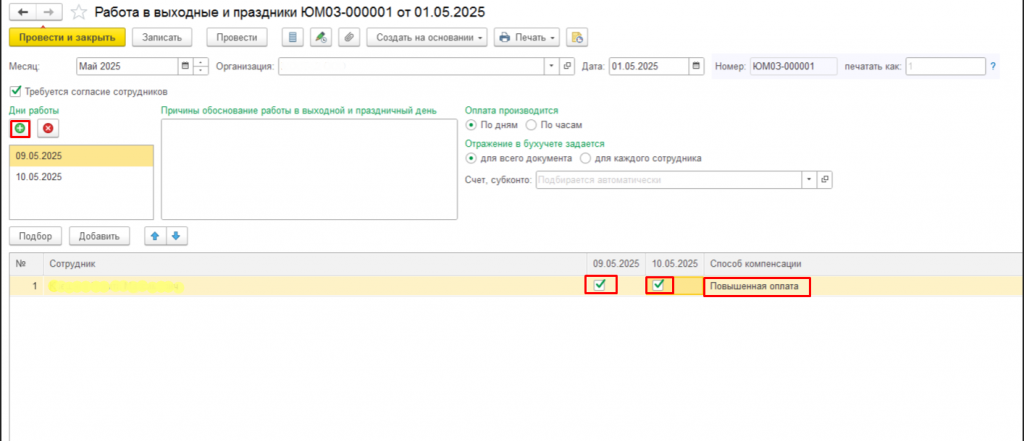Click into the Причины обоснование text area
This screenshot has width=1024, height=441.
click(x=309, y=169)
